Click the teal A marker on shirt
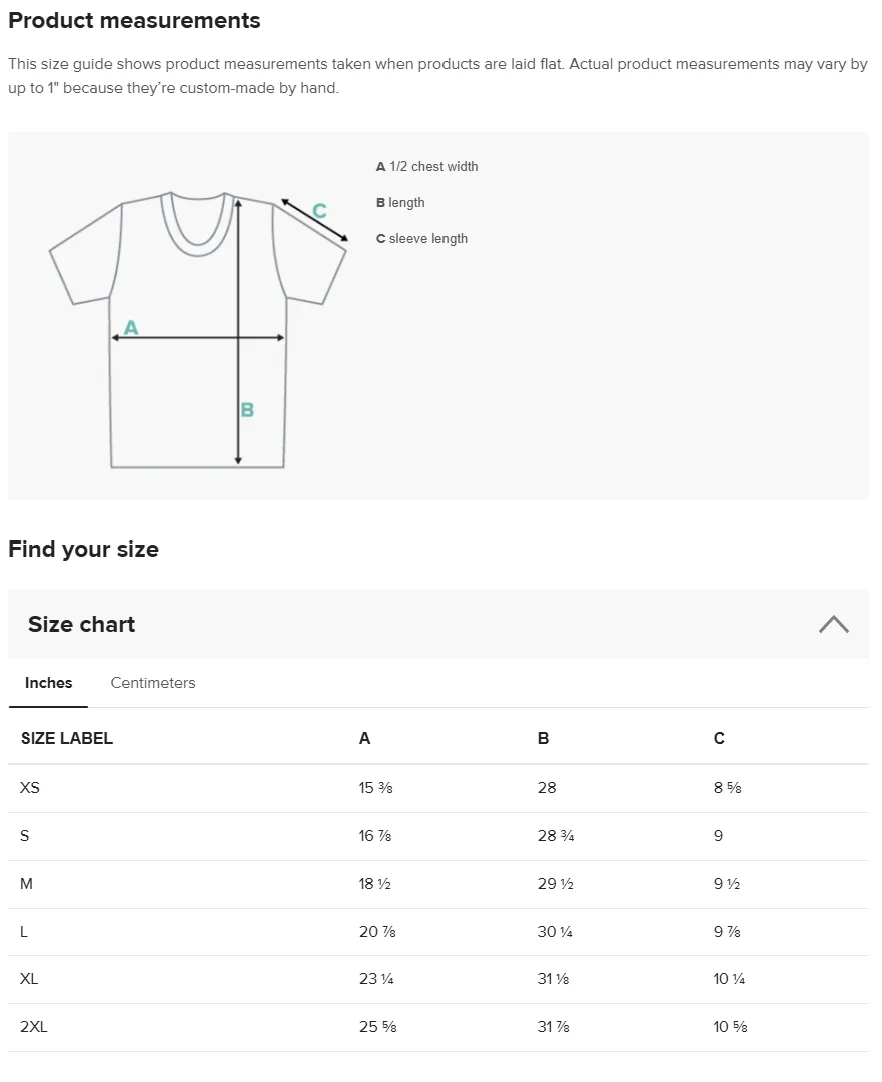The width and height of the screenshot is (882, 1082). tap(131, 327)
